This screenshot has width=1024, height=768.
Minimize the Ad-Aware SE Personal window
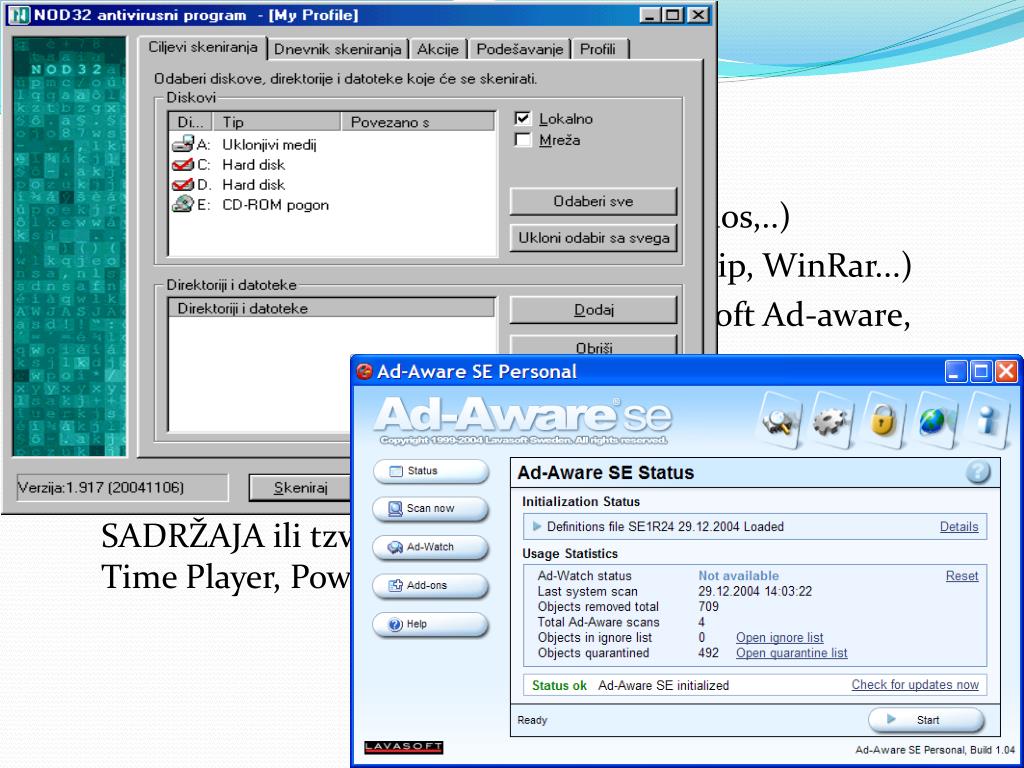coord(955,372)
